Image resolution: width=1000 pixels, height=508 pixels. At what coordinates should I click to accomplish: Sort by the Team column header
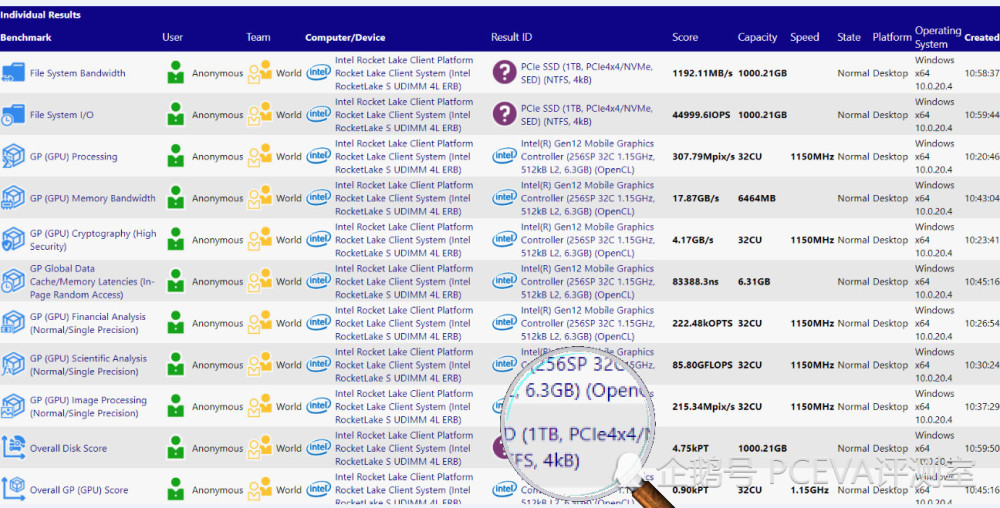pos(258,38)
